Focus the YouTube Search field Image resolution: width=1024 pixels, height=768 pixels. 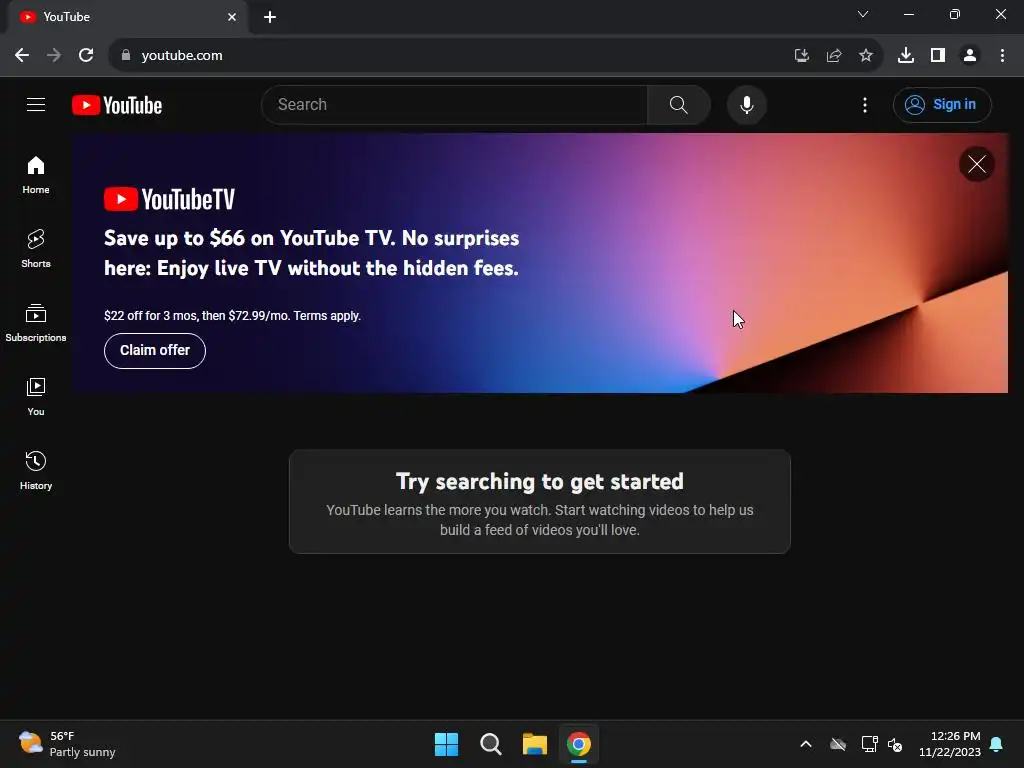tap(455, 104)
